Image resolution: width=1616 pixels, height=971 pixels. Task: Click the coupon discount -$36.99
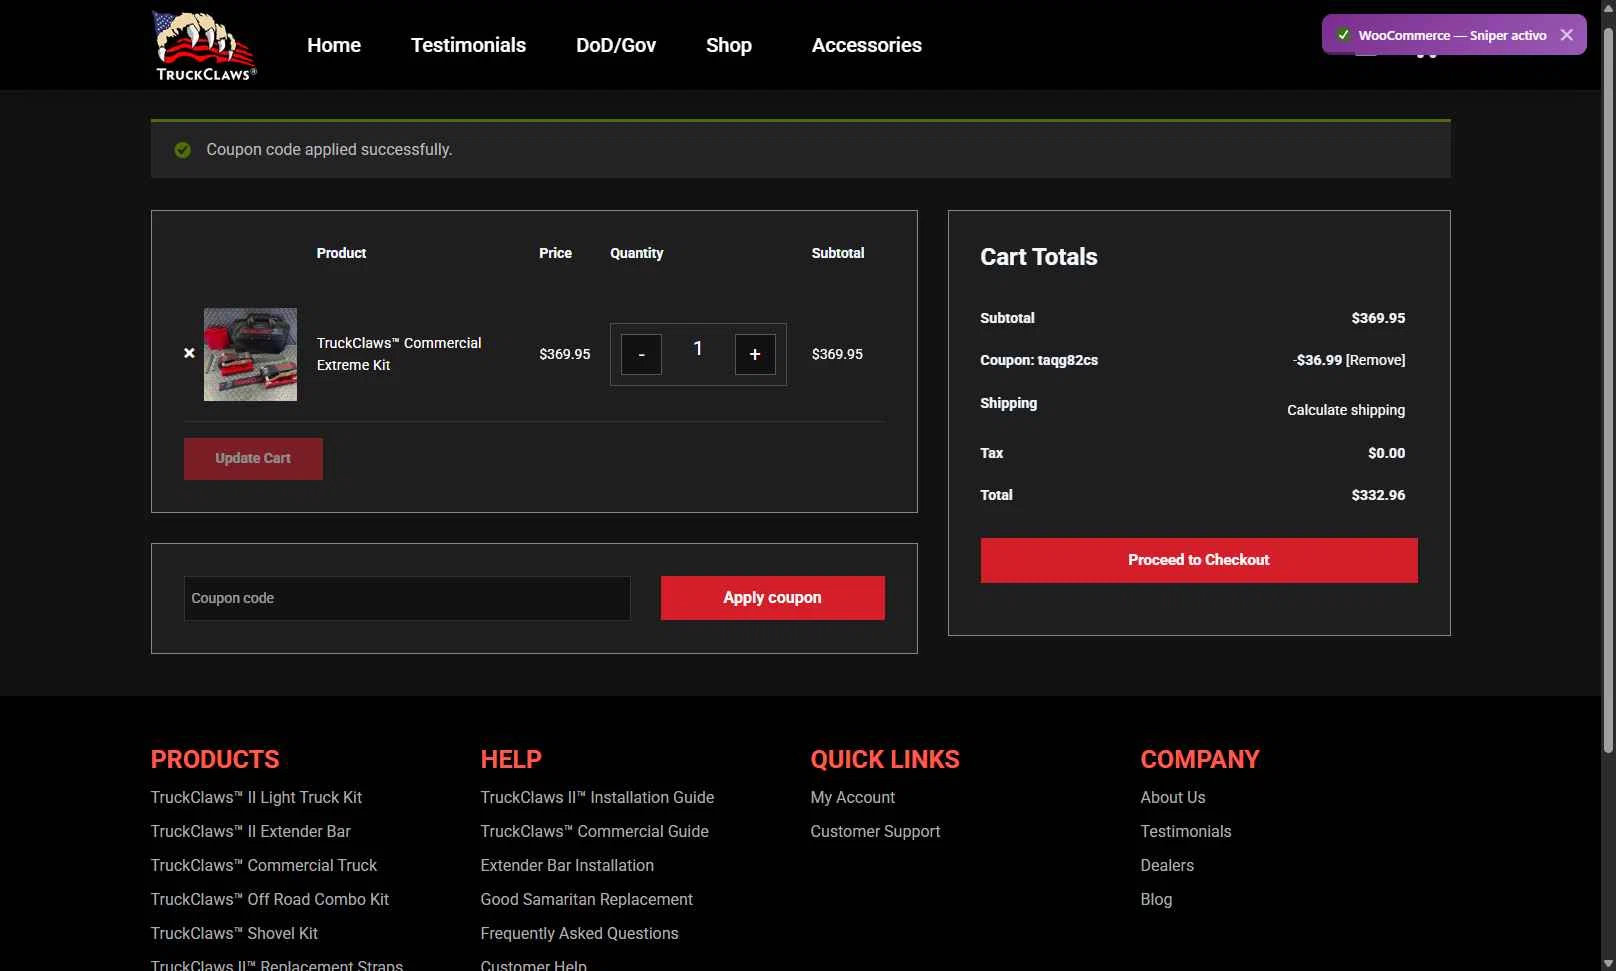point(1317,360)
